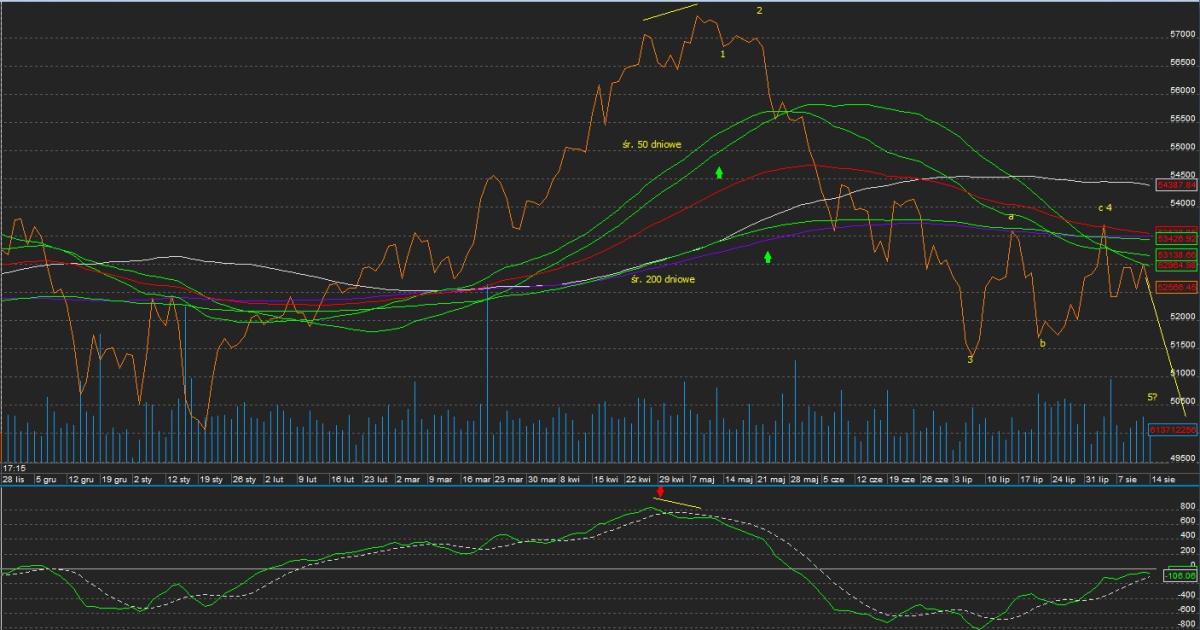Click the '16 mar' date on time axis
This screenshot has height=630, width=1200.
point(476,480)
